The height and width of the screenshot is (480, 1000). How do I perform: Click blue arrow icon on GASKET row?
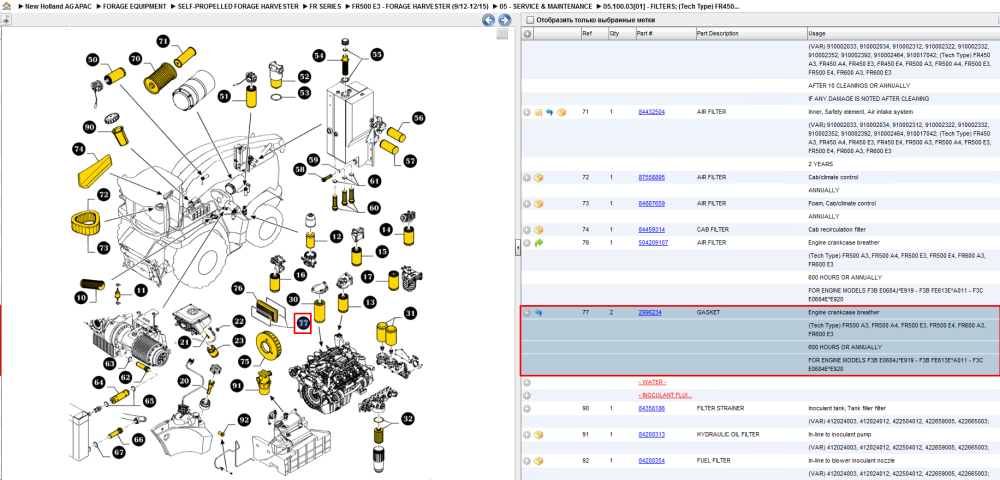[538, 313]
